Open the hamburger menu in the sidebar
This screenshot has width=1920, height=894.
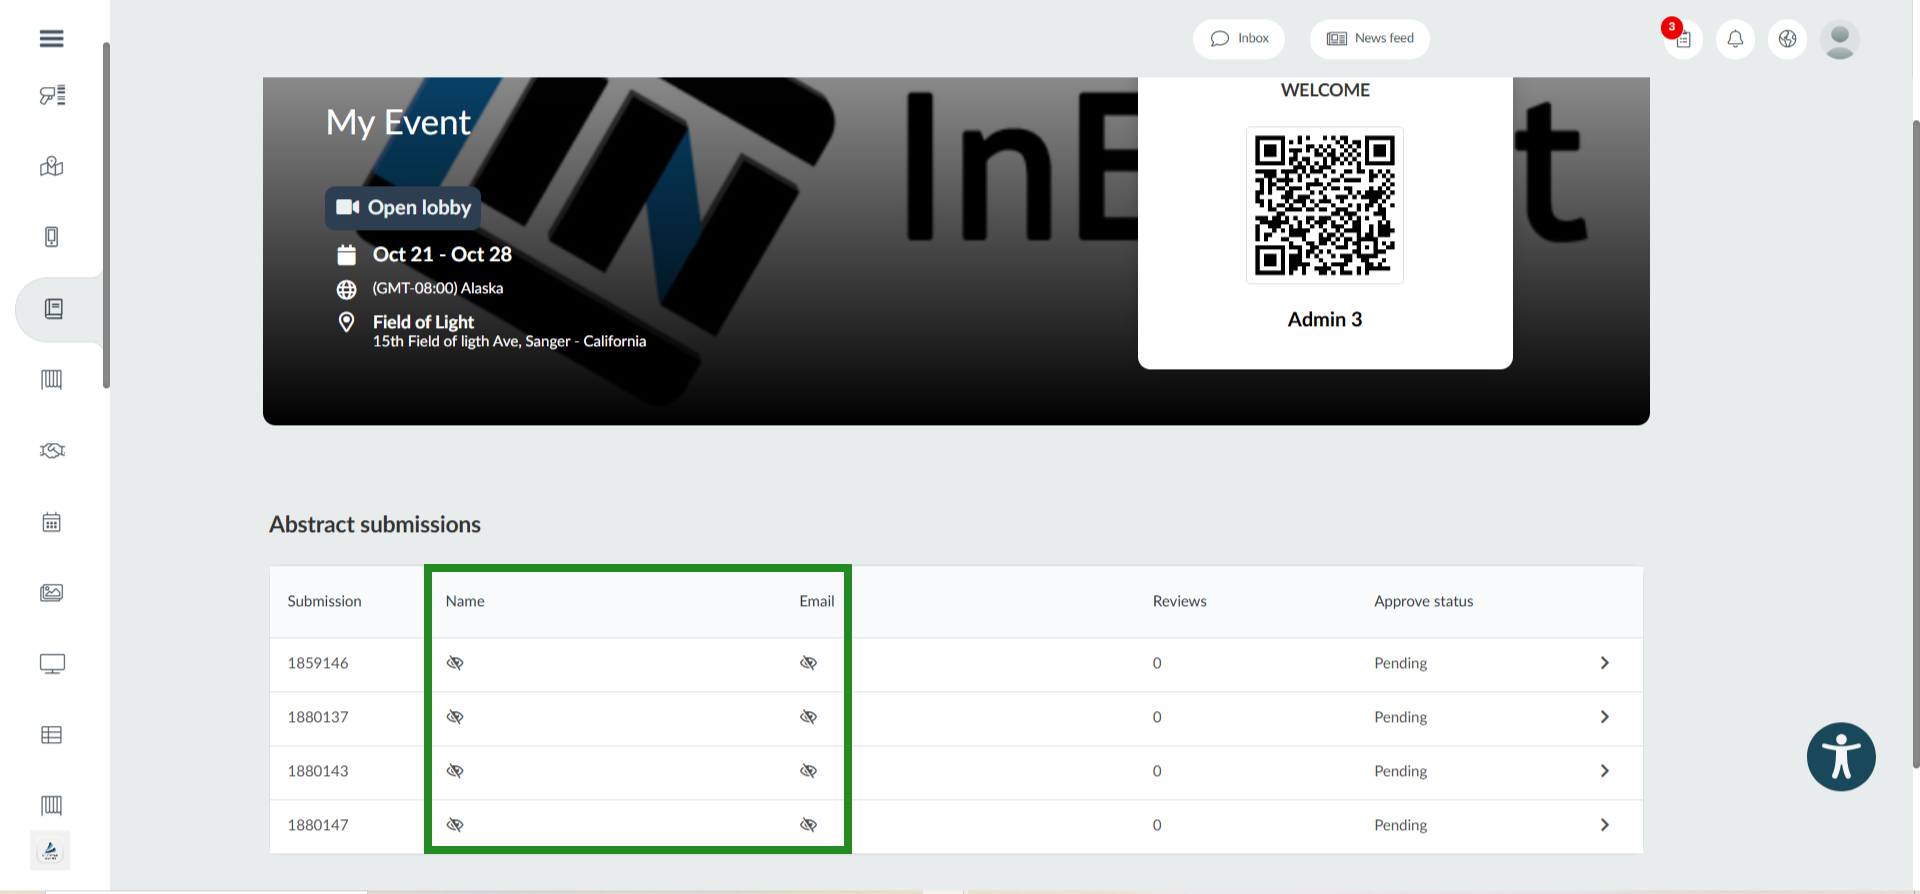point(52,38)
